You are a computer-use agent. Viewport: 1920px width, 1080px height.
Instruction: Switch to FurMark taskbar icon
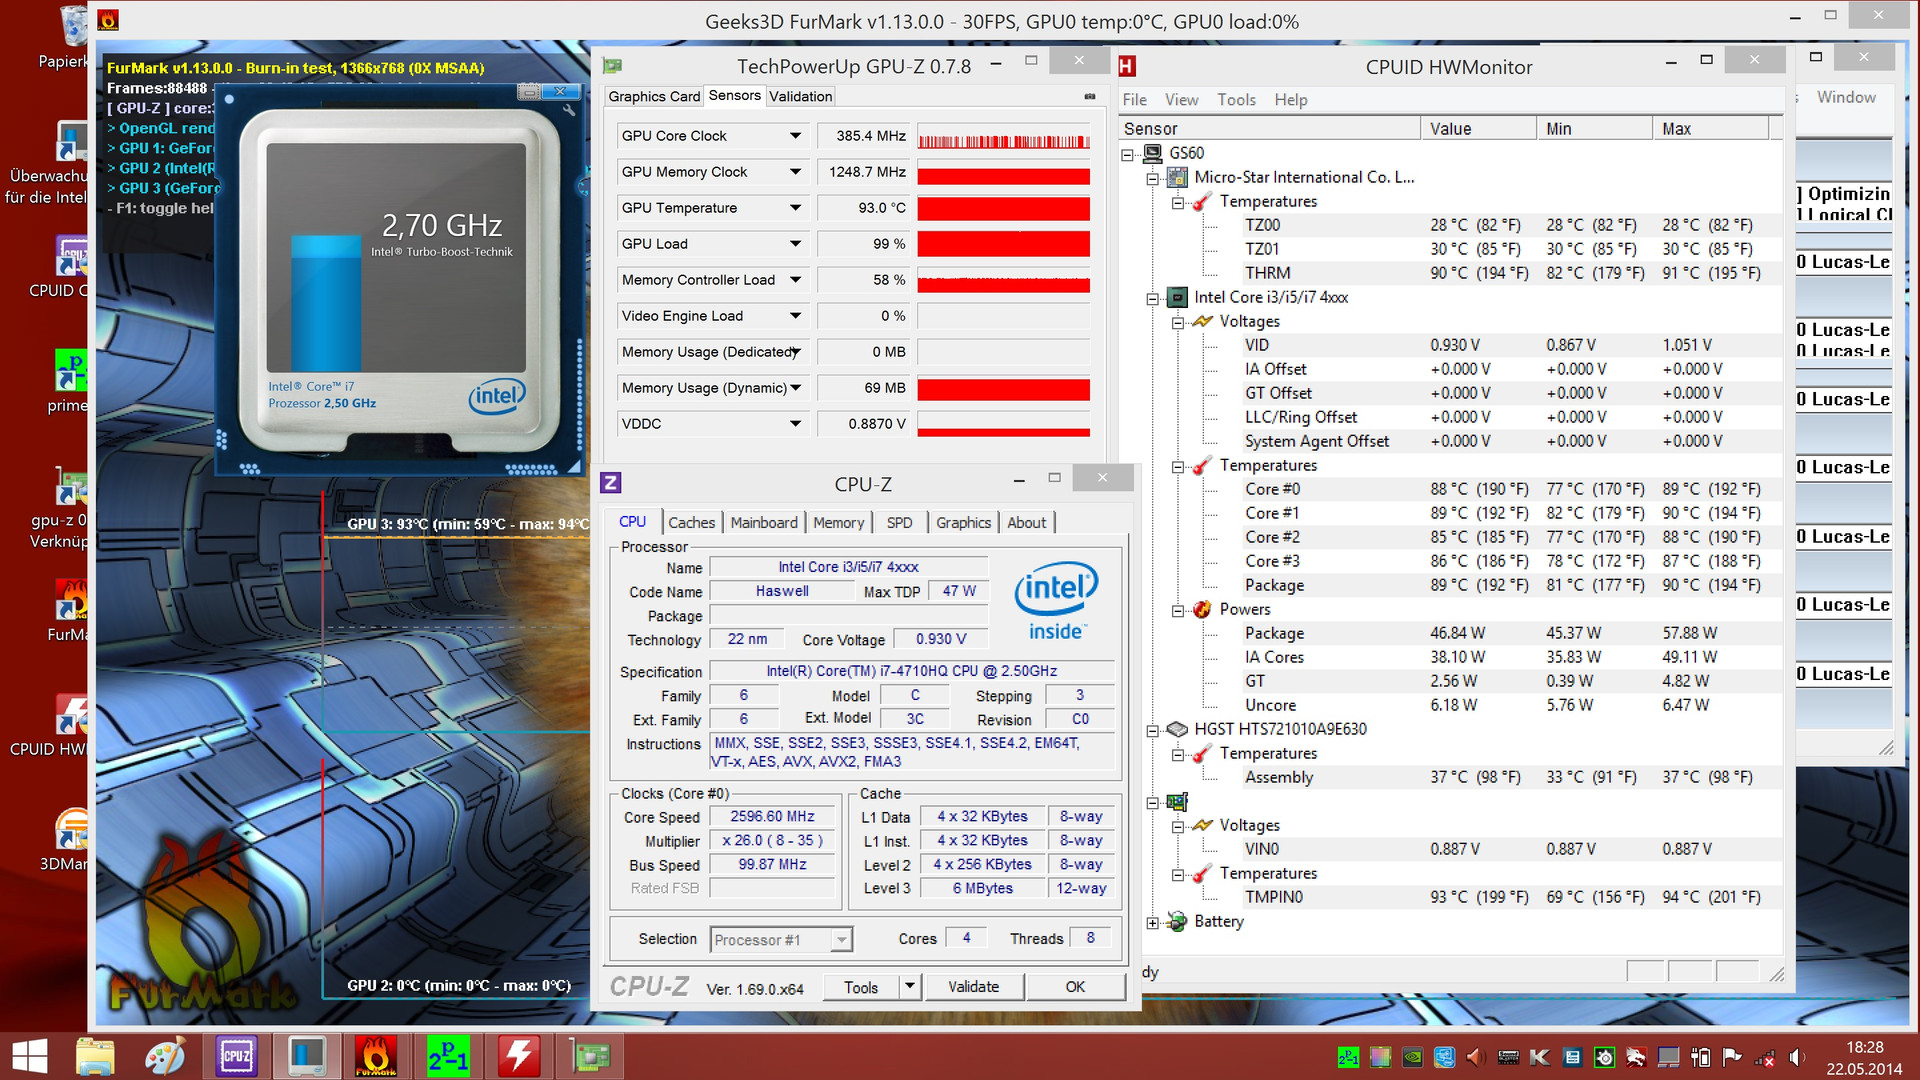(376, 1056)
